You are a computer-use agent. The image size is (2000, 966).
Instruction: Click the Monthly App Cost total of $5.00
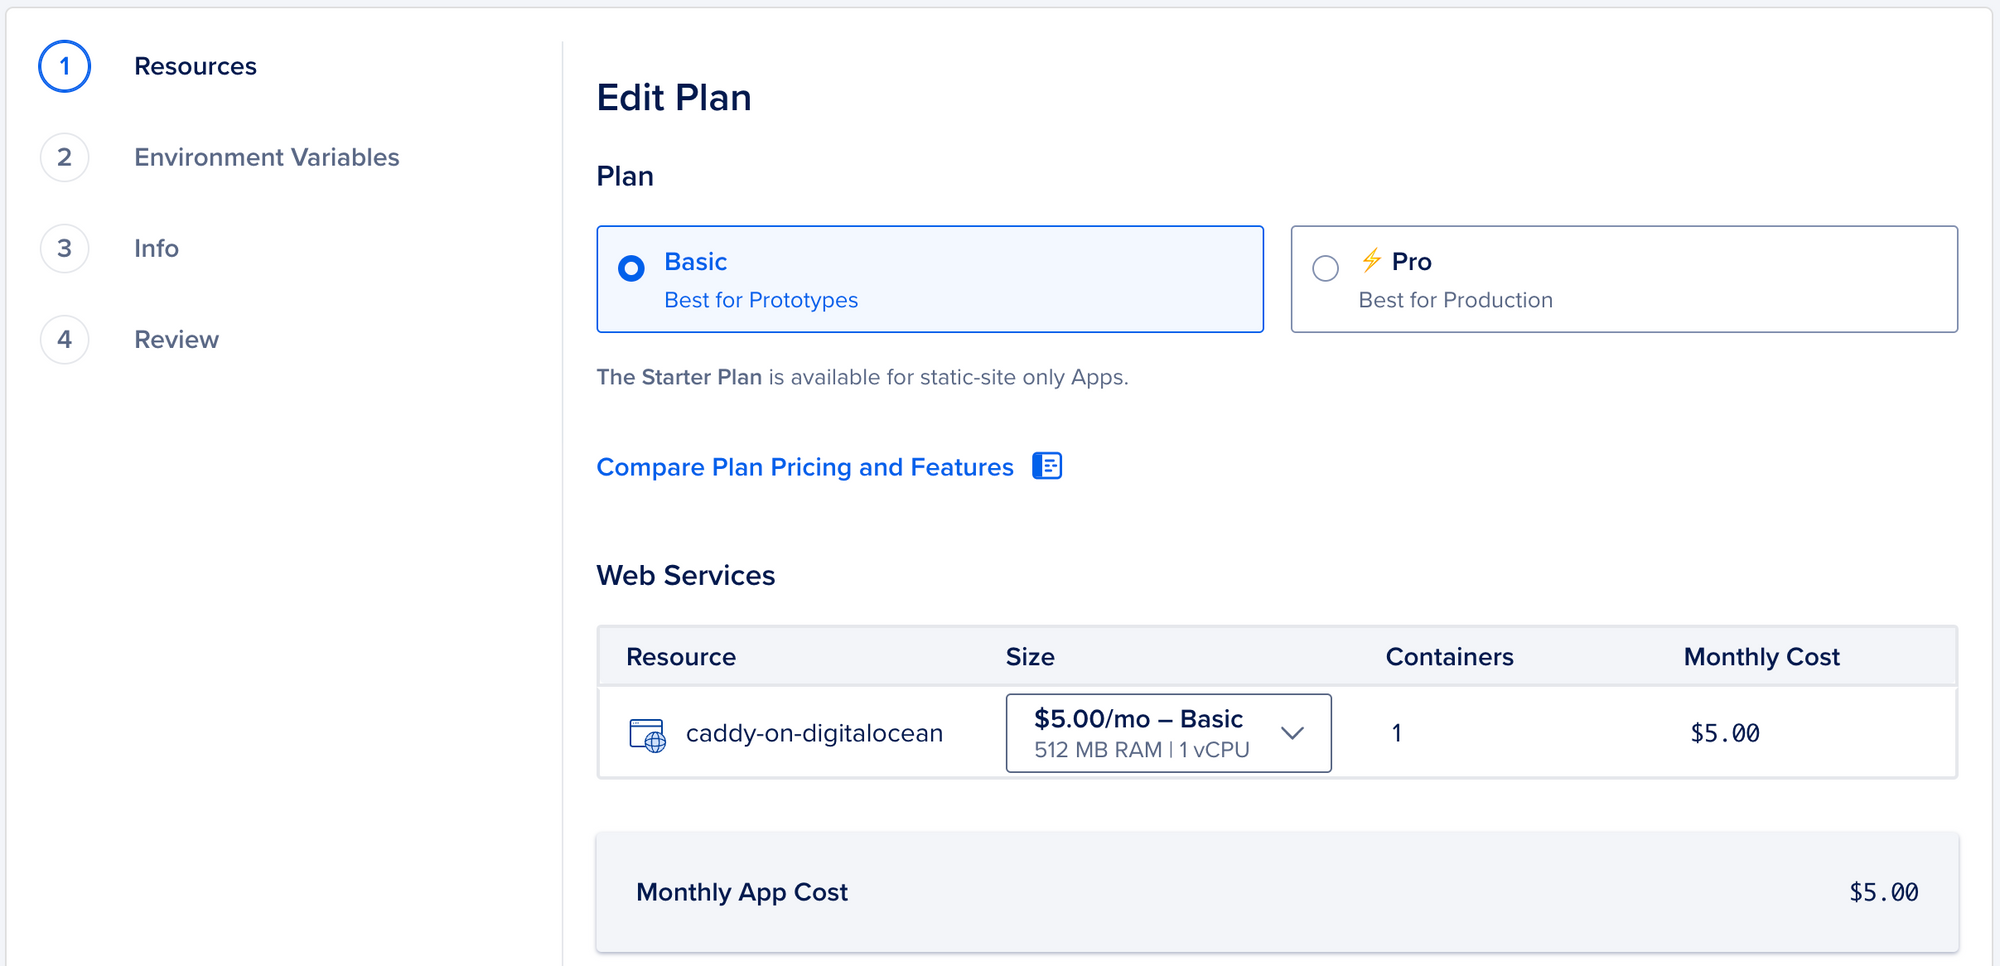pyautogui.click(x=1884, y=891)
